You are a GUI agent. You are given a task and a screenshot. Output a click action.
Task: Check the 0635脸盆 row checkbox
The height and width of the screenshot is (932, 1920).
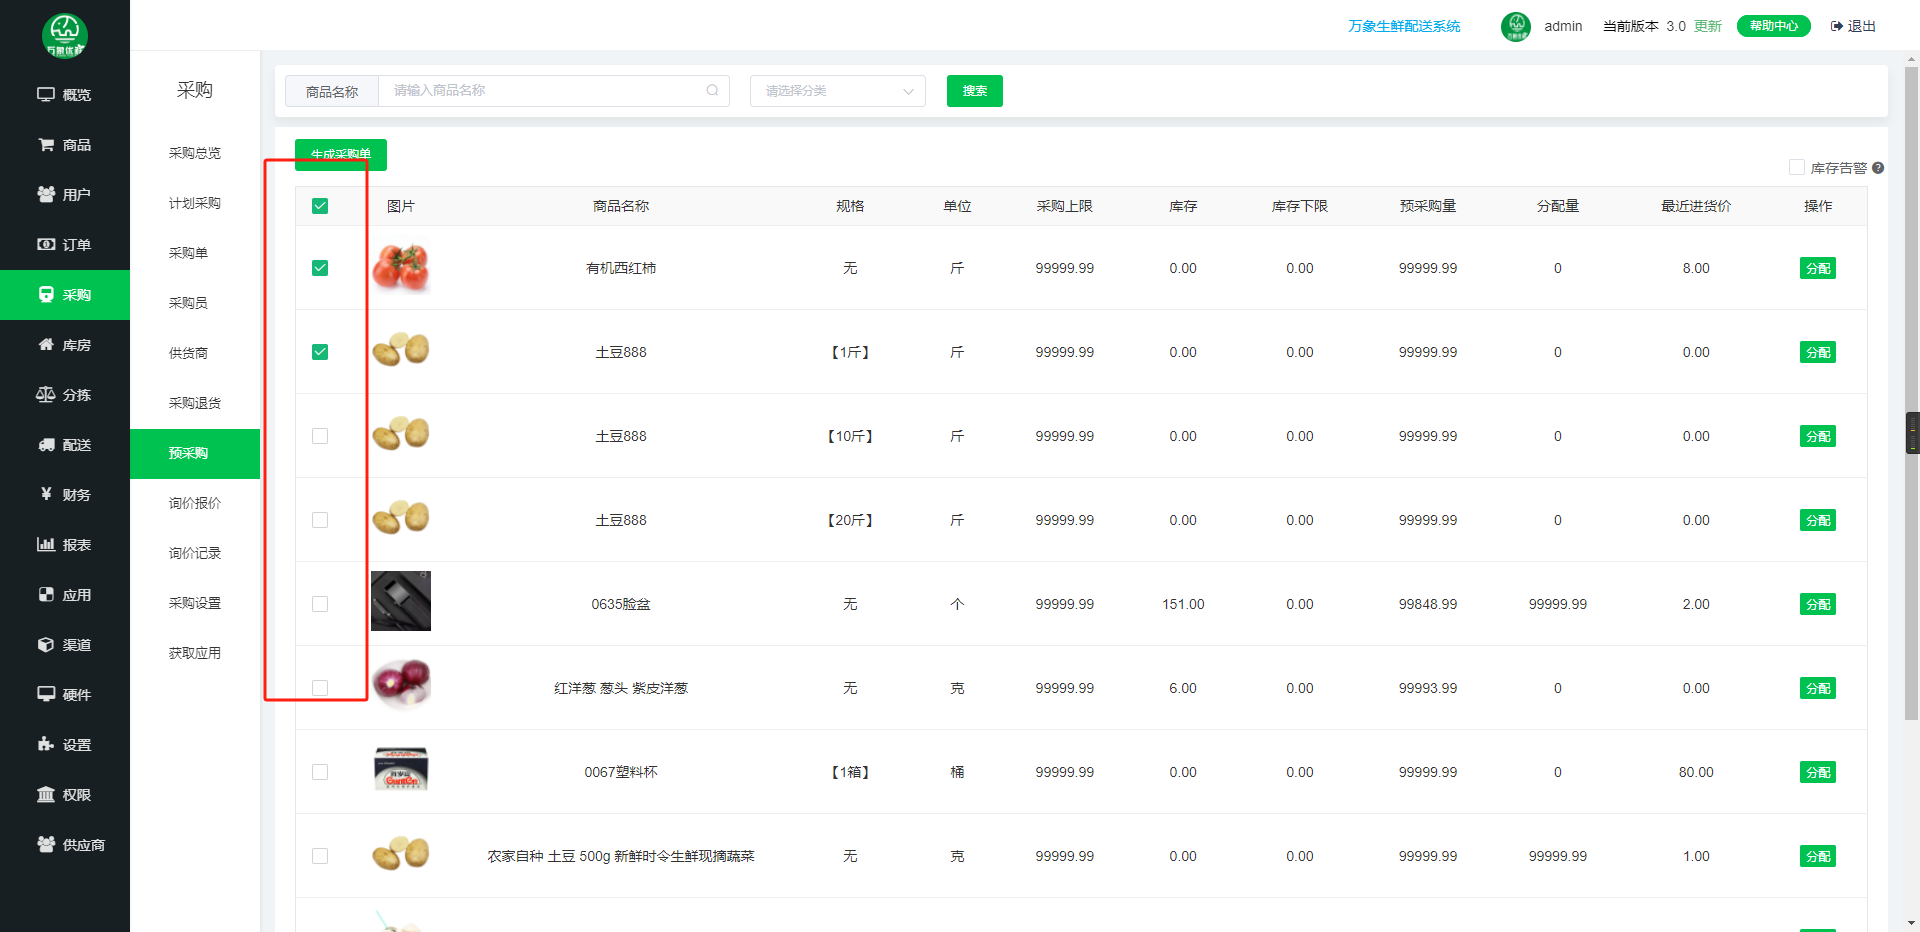pos(320,604)
